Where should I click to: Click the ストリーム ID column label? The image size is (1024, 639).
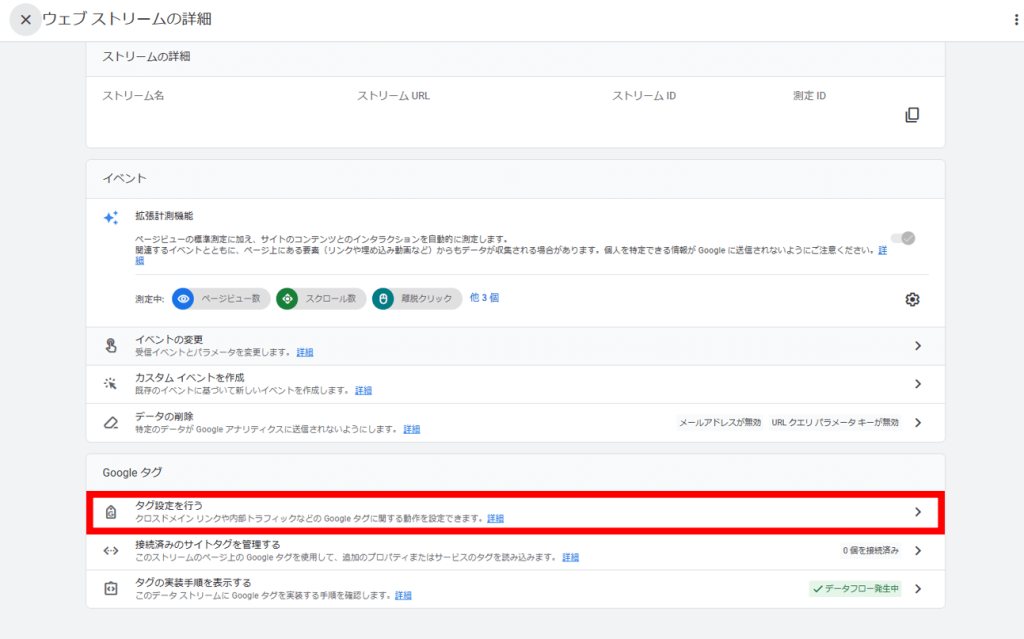pos(644,95)
